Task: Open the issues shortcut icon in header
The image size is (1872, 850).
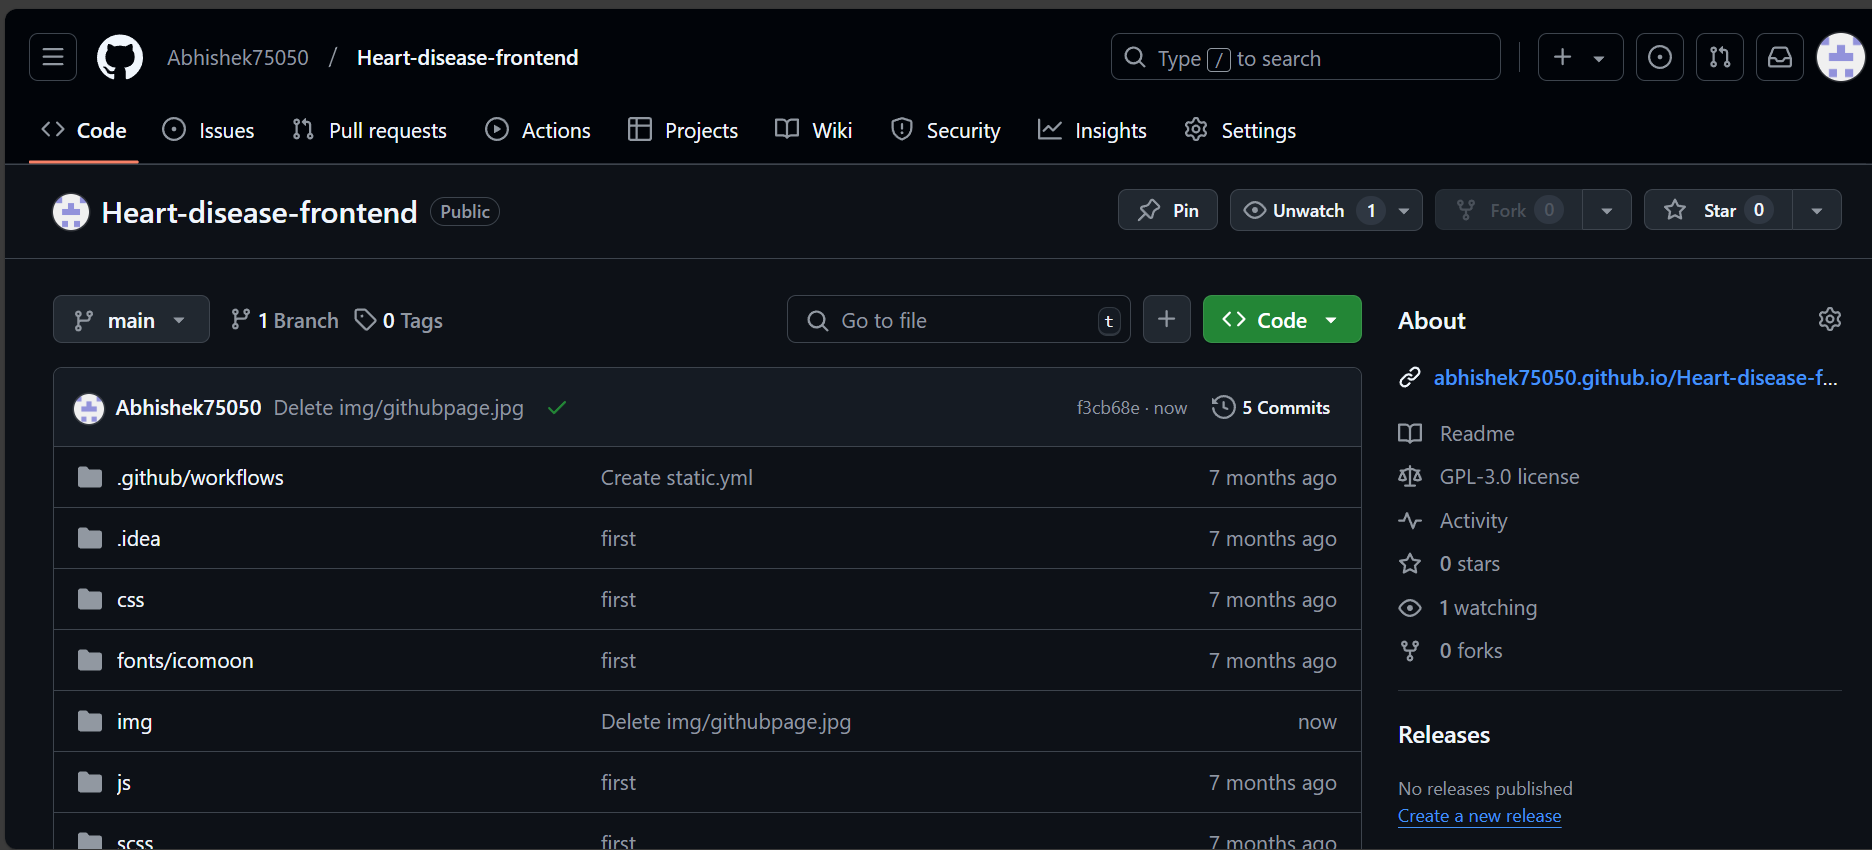Action: point(1659,57)
